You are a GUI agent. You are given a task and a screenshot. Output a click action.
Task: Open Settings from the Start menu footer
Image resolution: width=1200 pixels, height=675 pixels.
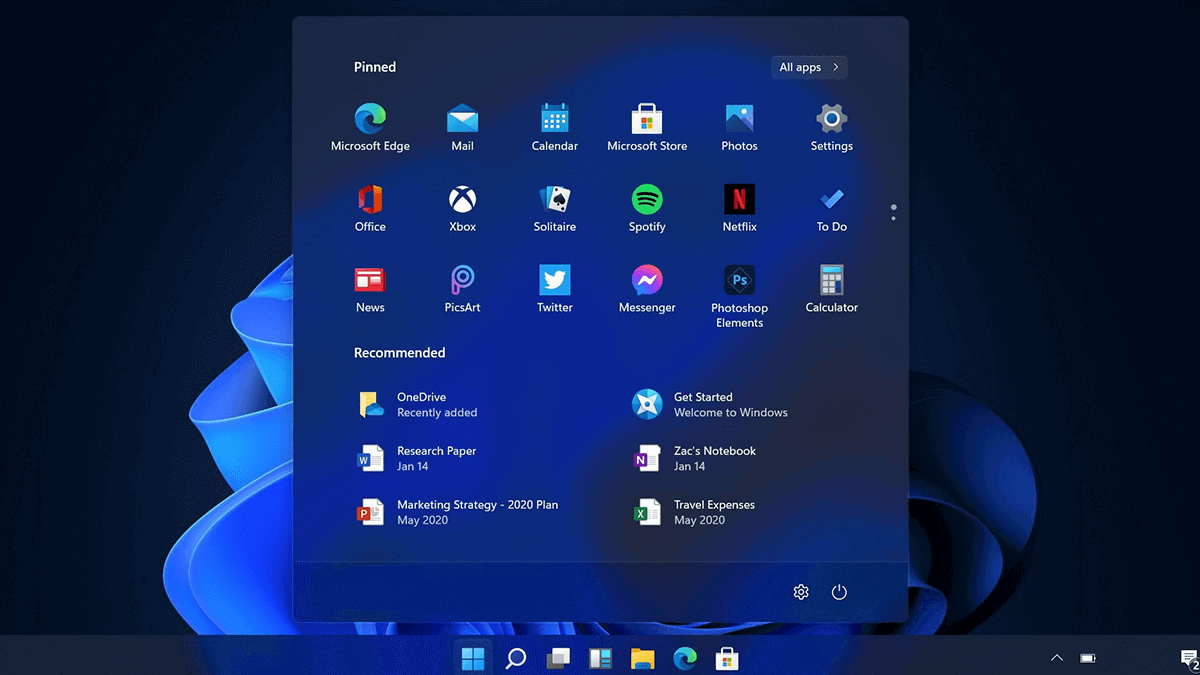[x=800, y=591]
